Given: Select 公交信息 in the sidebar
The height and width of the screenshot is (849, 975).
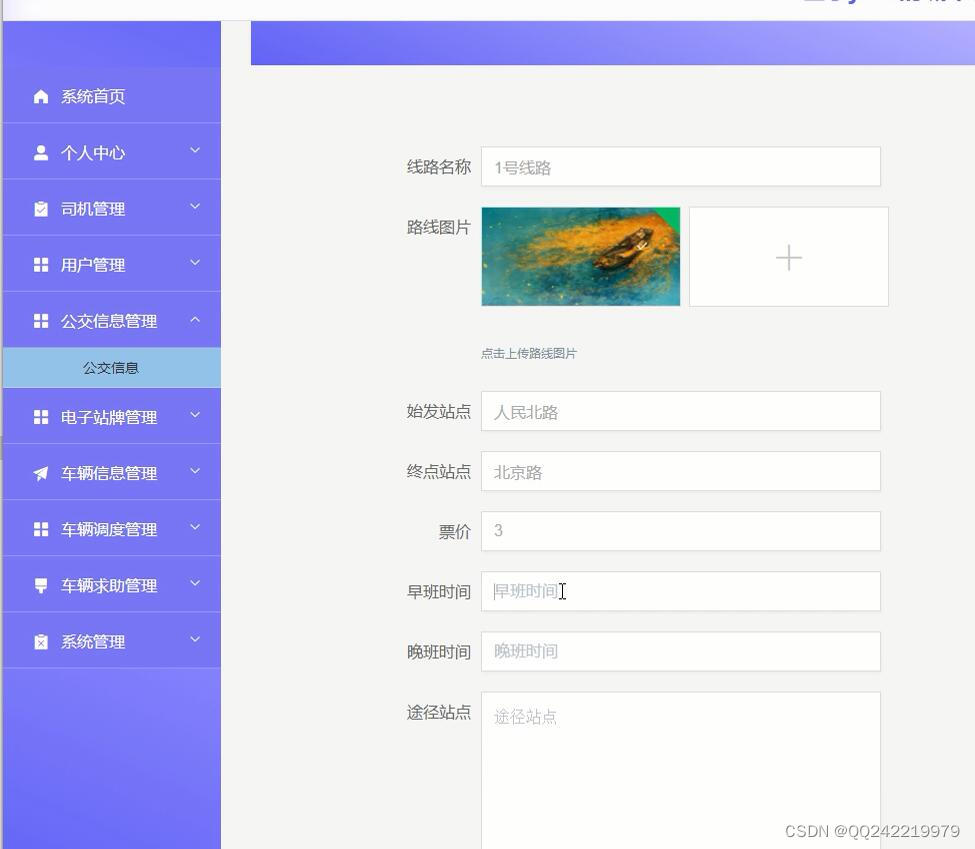Looking at the screenshot, I should pos(110,367).
